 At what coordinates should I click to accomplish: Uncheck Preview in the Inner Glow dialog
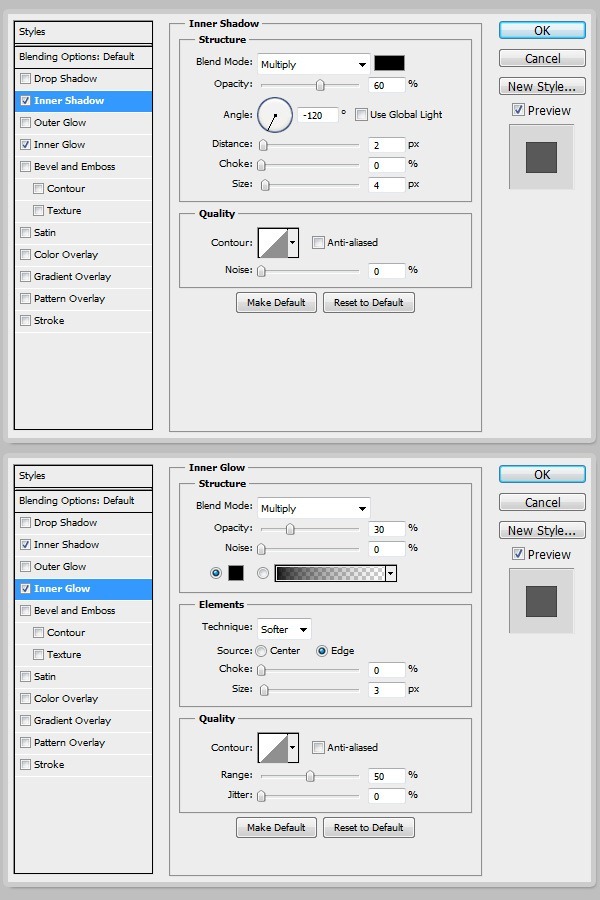(518, 554)
